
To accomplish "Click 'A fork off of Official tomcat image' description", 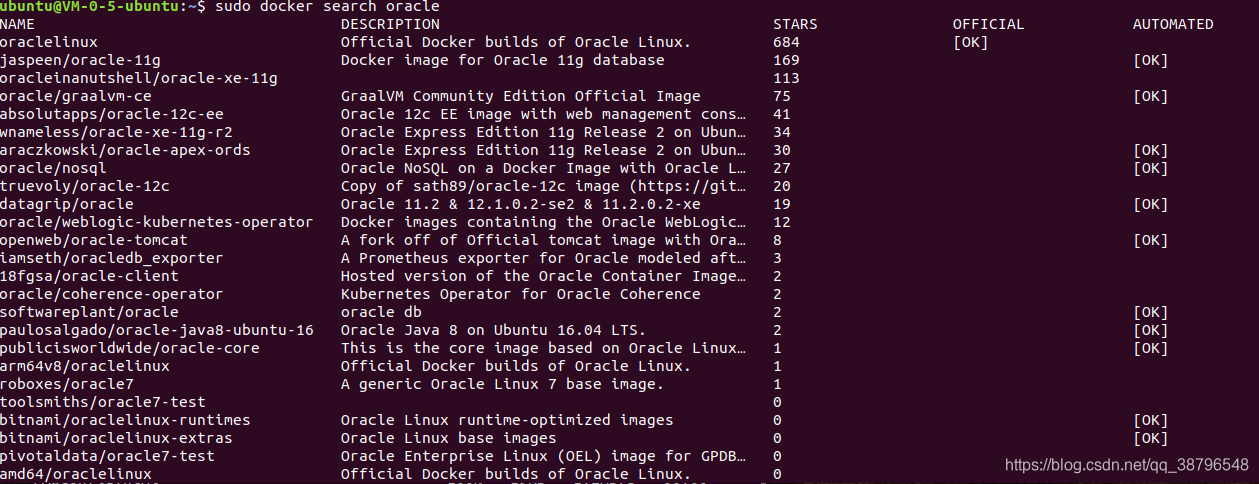I will click(x=543, y=240).
